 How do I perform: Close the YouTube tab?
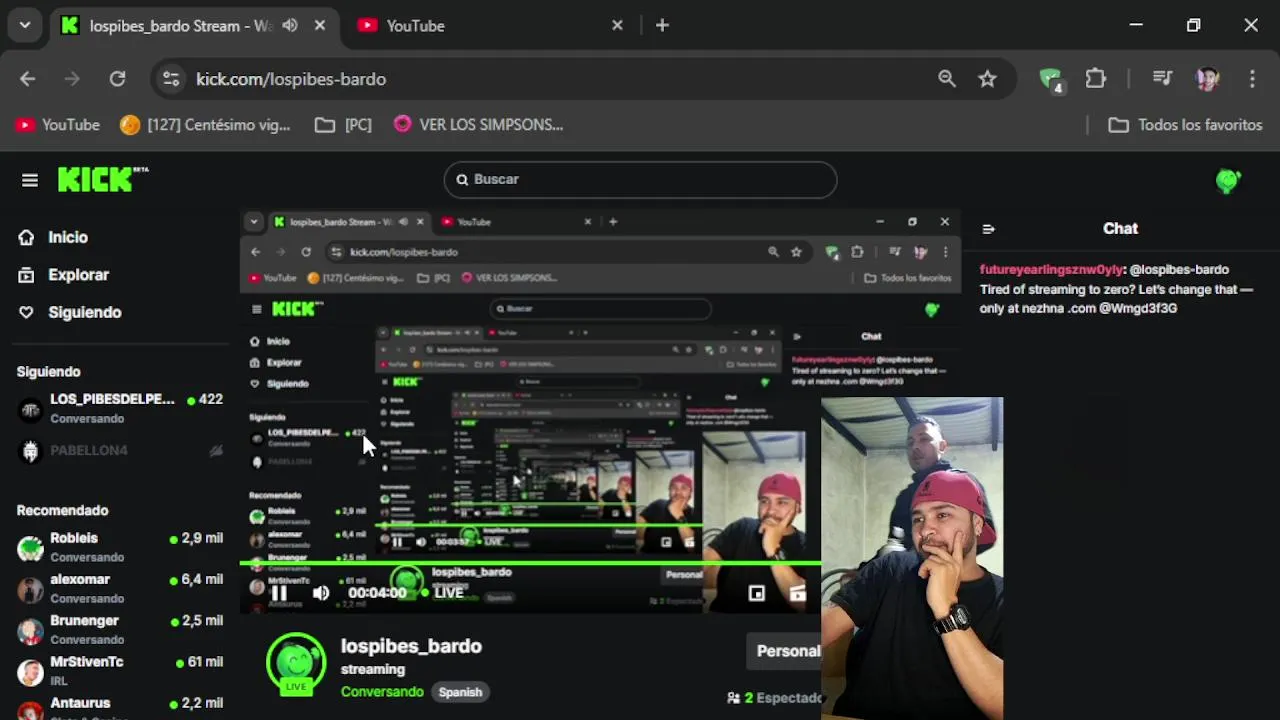[618, 26]
